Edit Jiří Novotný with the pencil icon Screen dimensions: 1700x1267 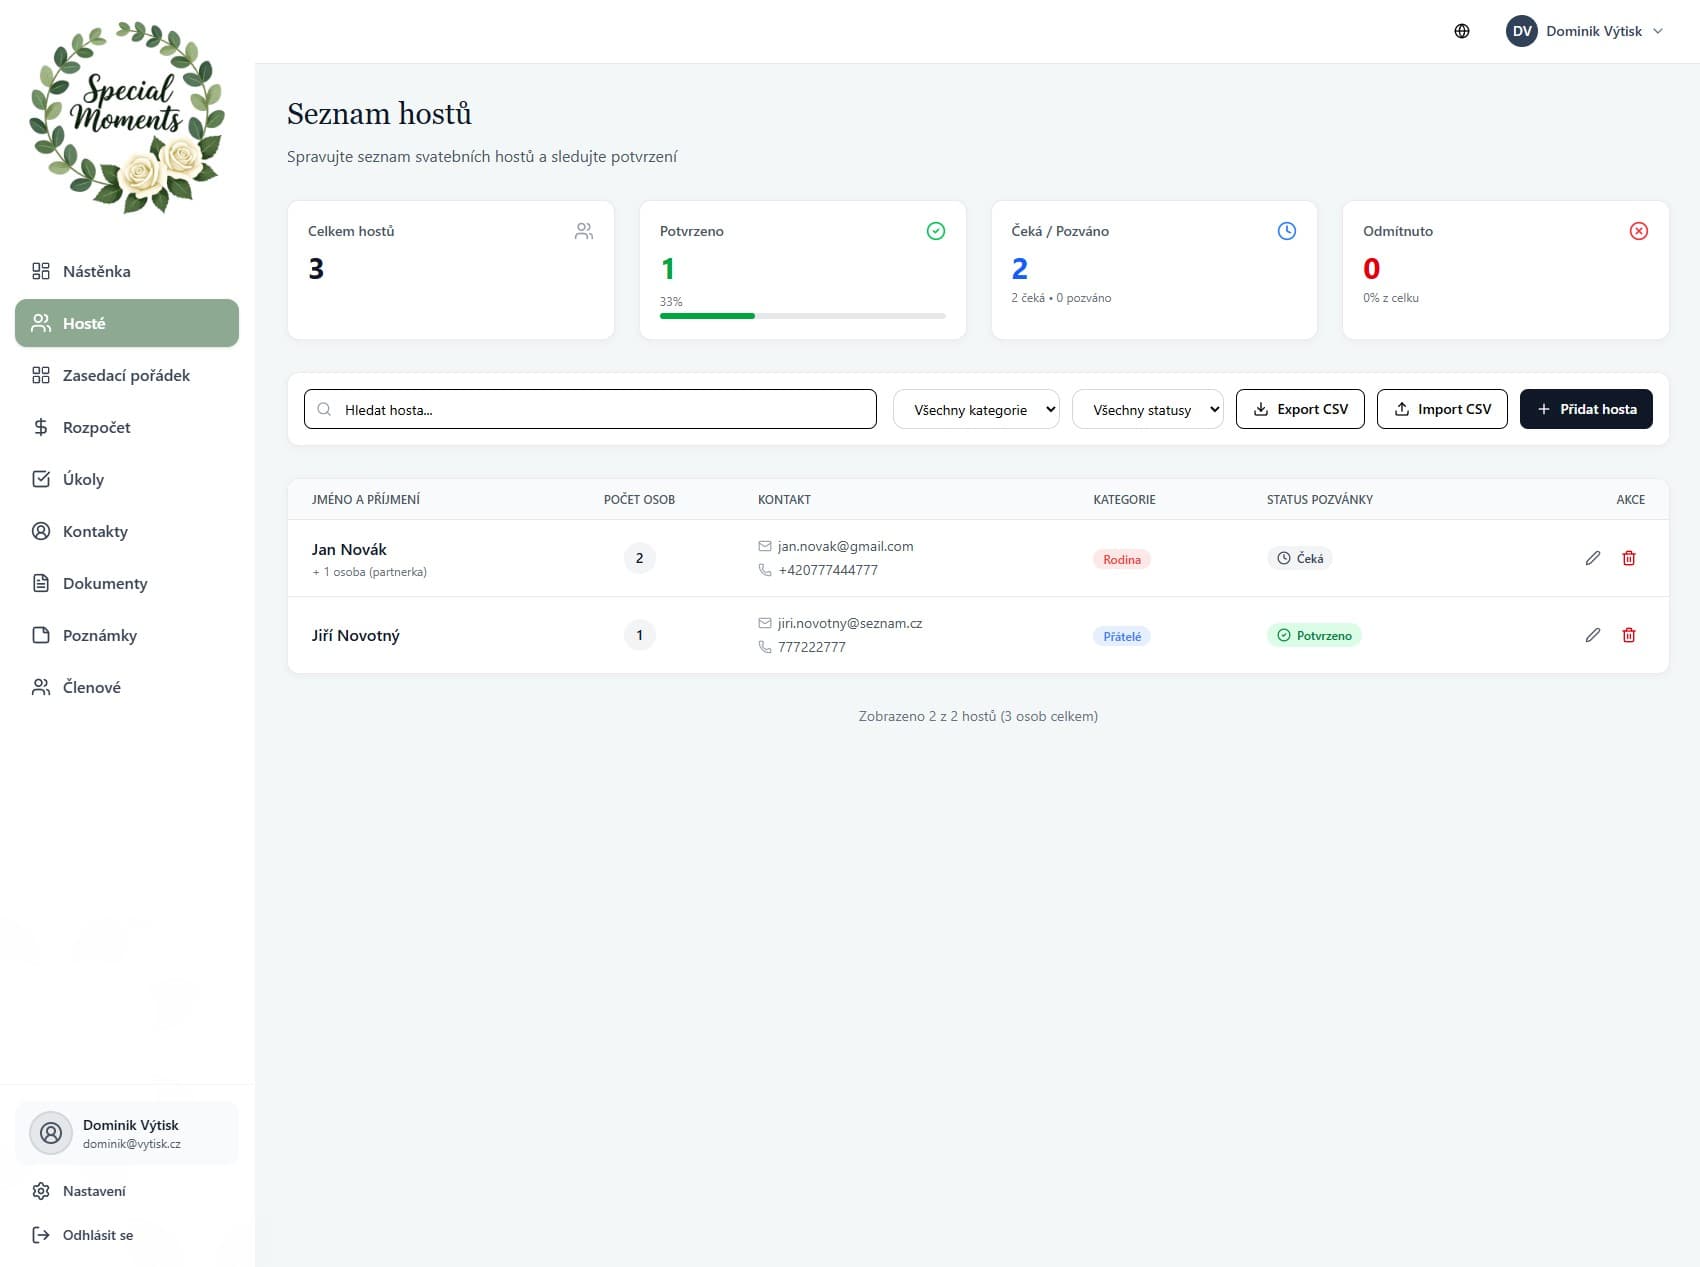pos(1592,635)
